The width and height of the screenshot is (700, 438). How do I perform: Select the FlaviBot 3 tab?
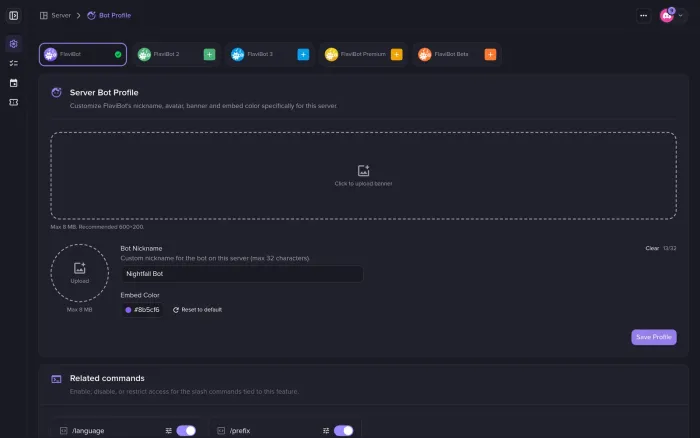point(270,54)
